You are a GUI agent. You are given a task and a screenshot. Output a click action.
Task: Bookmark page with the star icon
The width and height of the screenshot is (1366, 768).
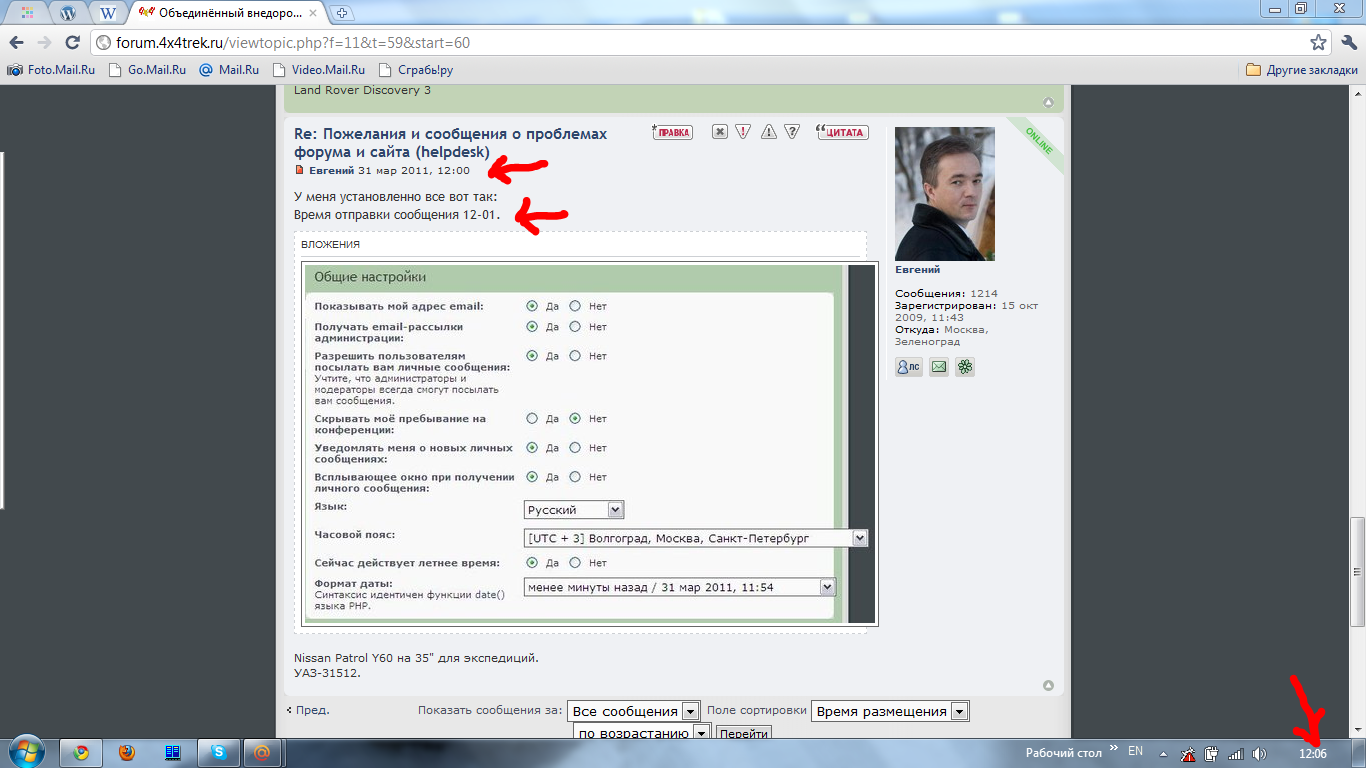1319,43
